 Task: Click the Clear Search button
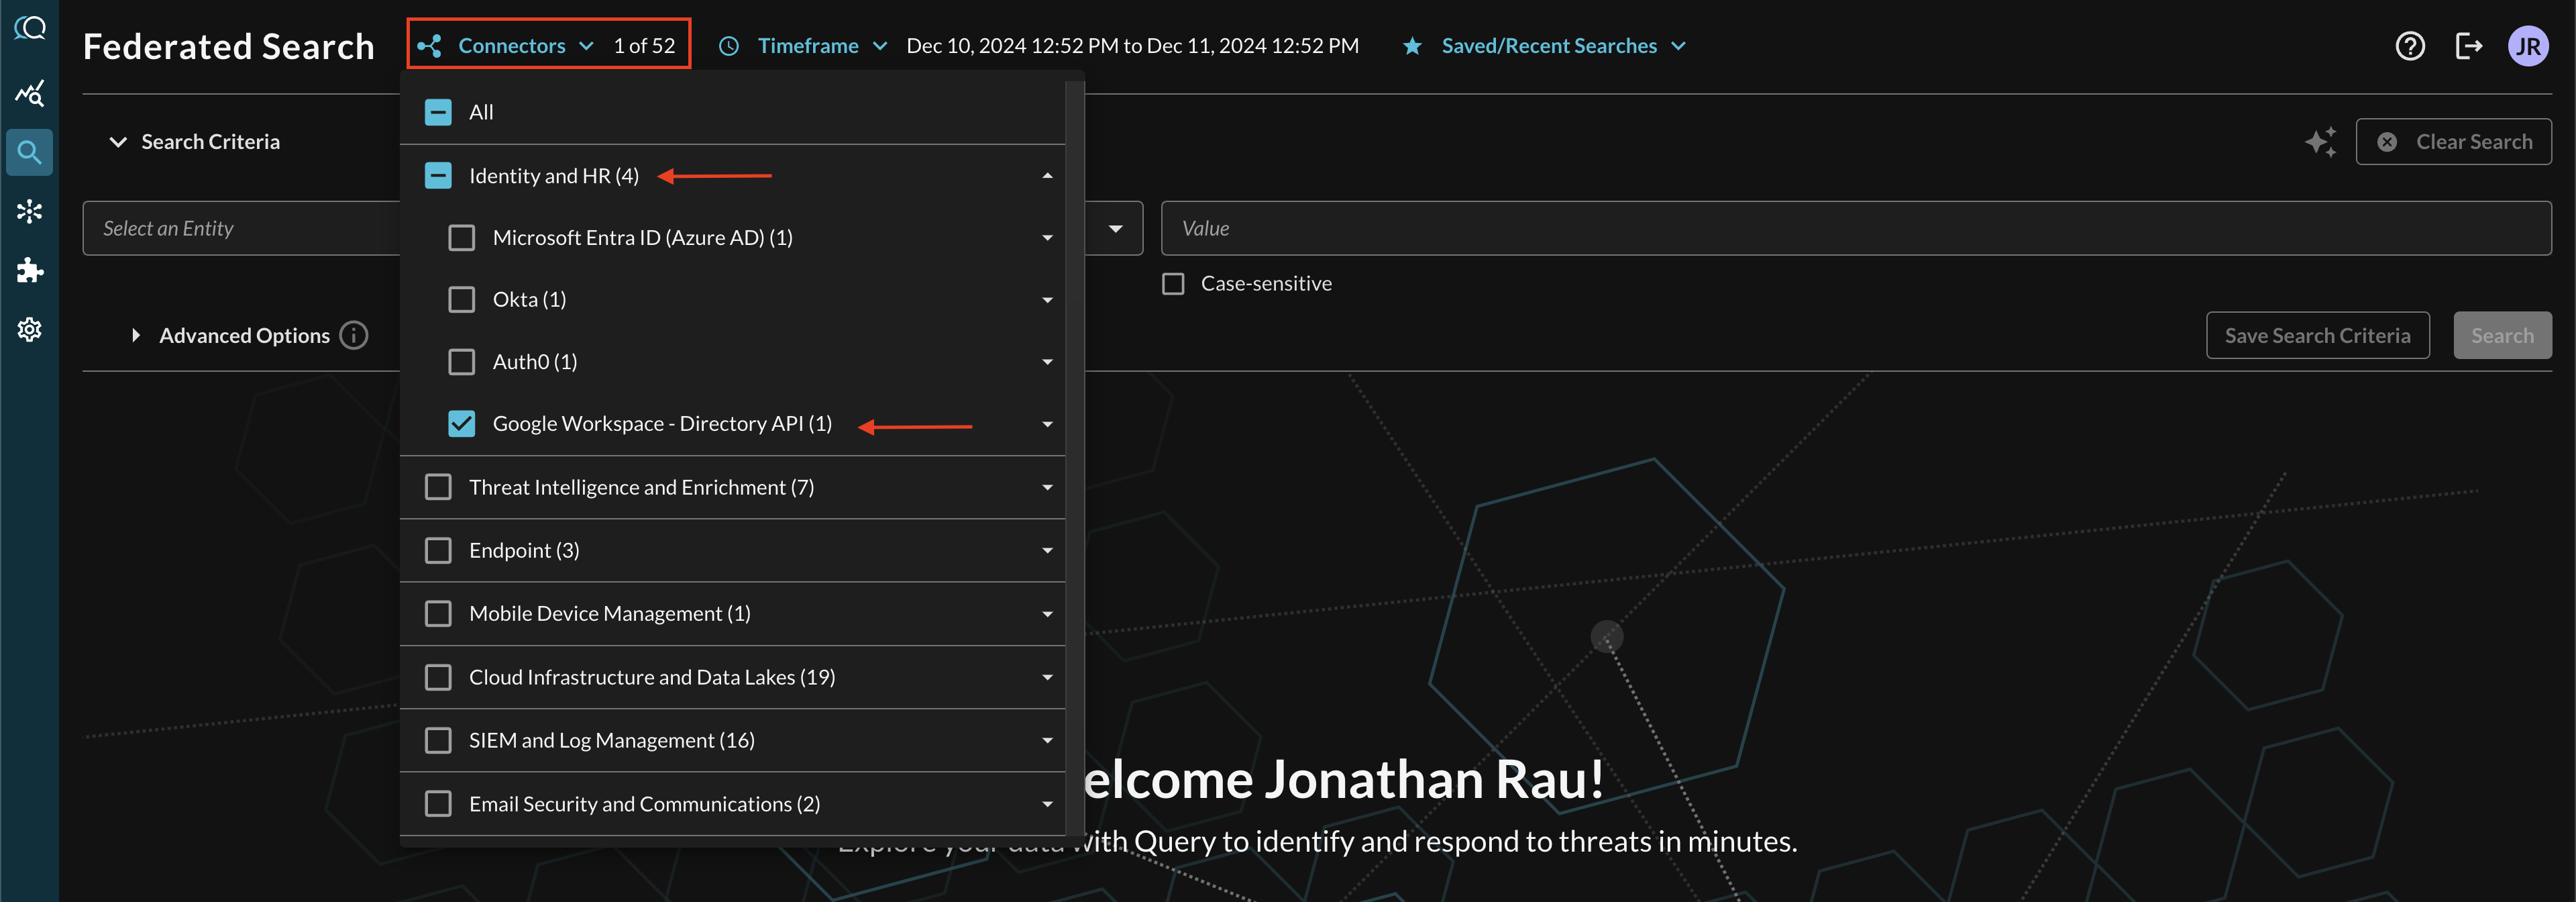(2453, 142)
